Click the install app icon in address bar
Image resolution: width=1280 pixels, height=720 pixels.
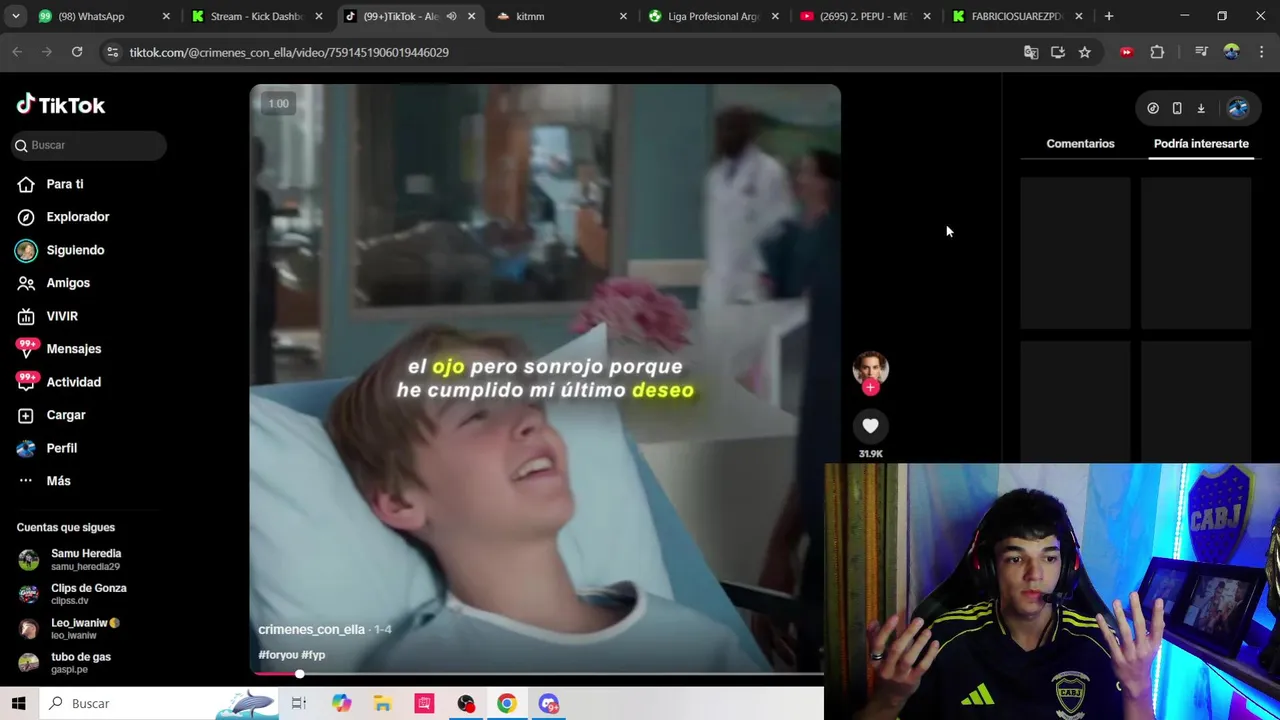pos(1058,52)
